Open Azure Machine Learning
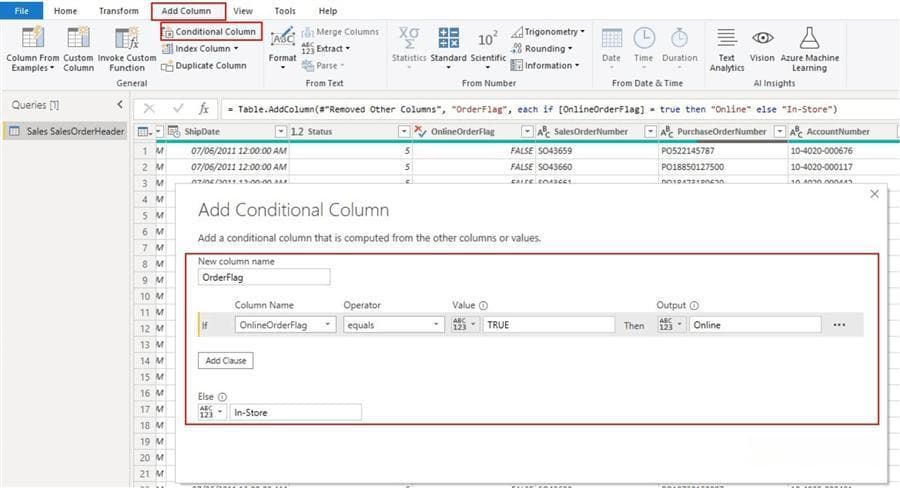Viewport: 900px width, 488px height. click(809, 49)
